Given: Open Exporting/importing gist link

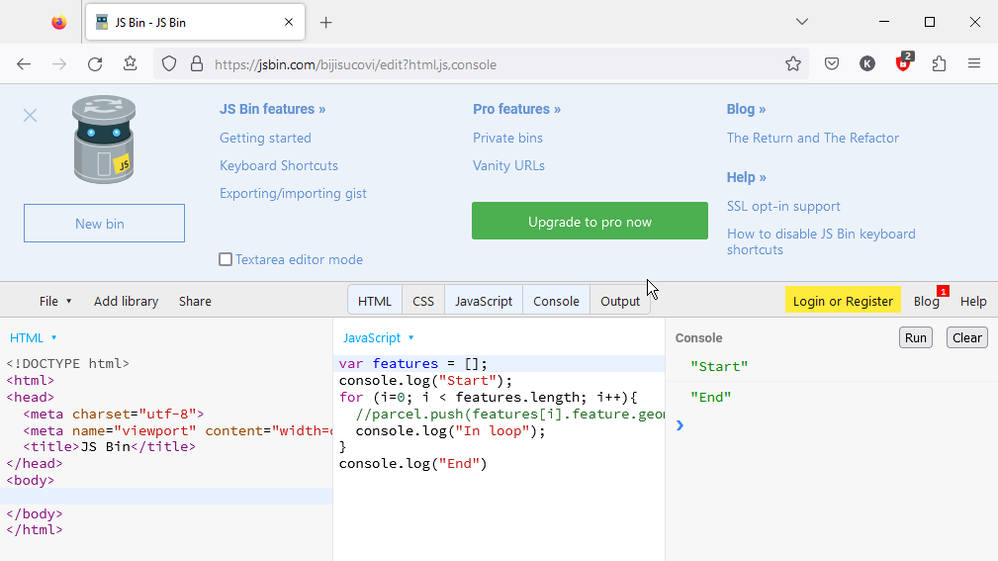Looking at the screenshot, I should pyautogui.click(x=293, y=194).
